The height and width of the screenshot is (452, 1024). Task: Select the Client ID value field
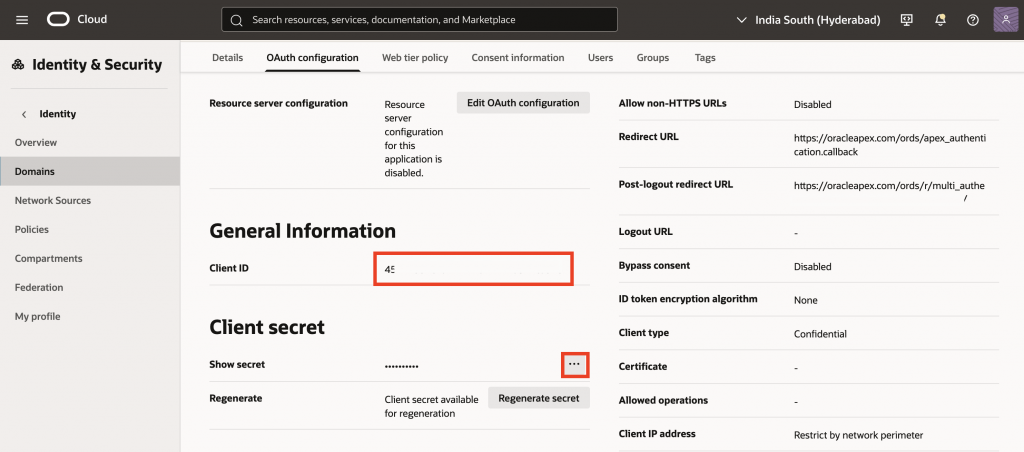coord(473,270)
